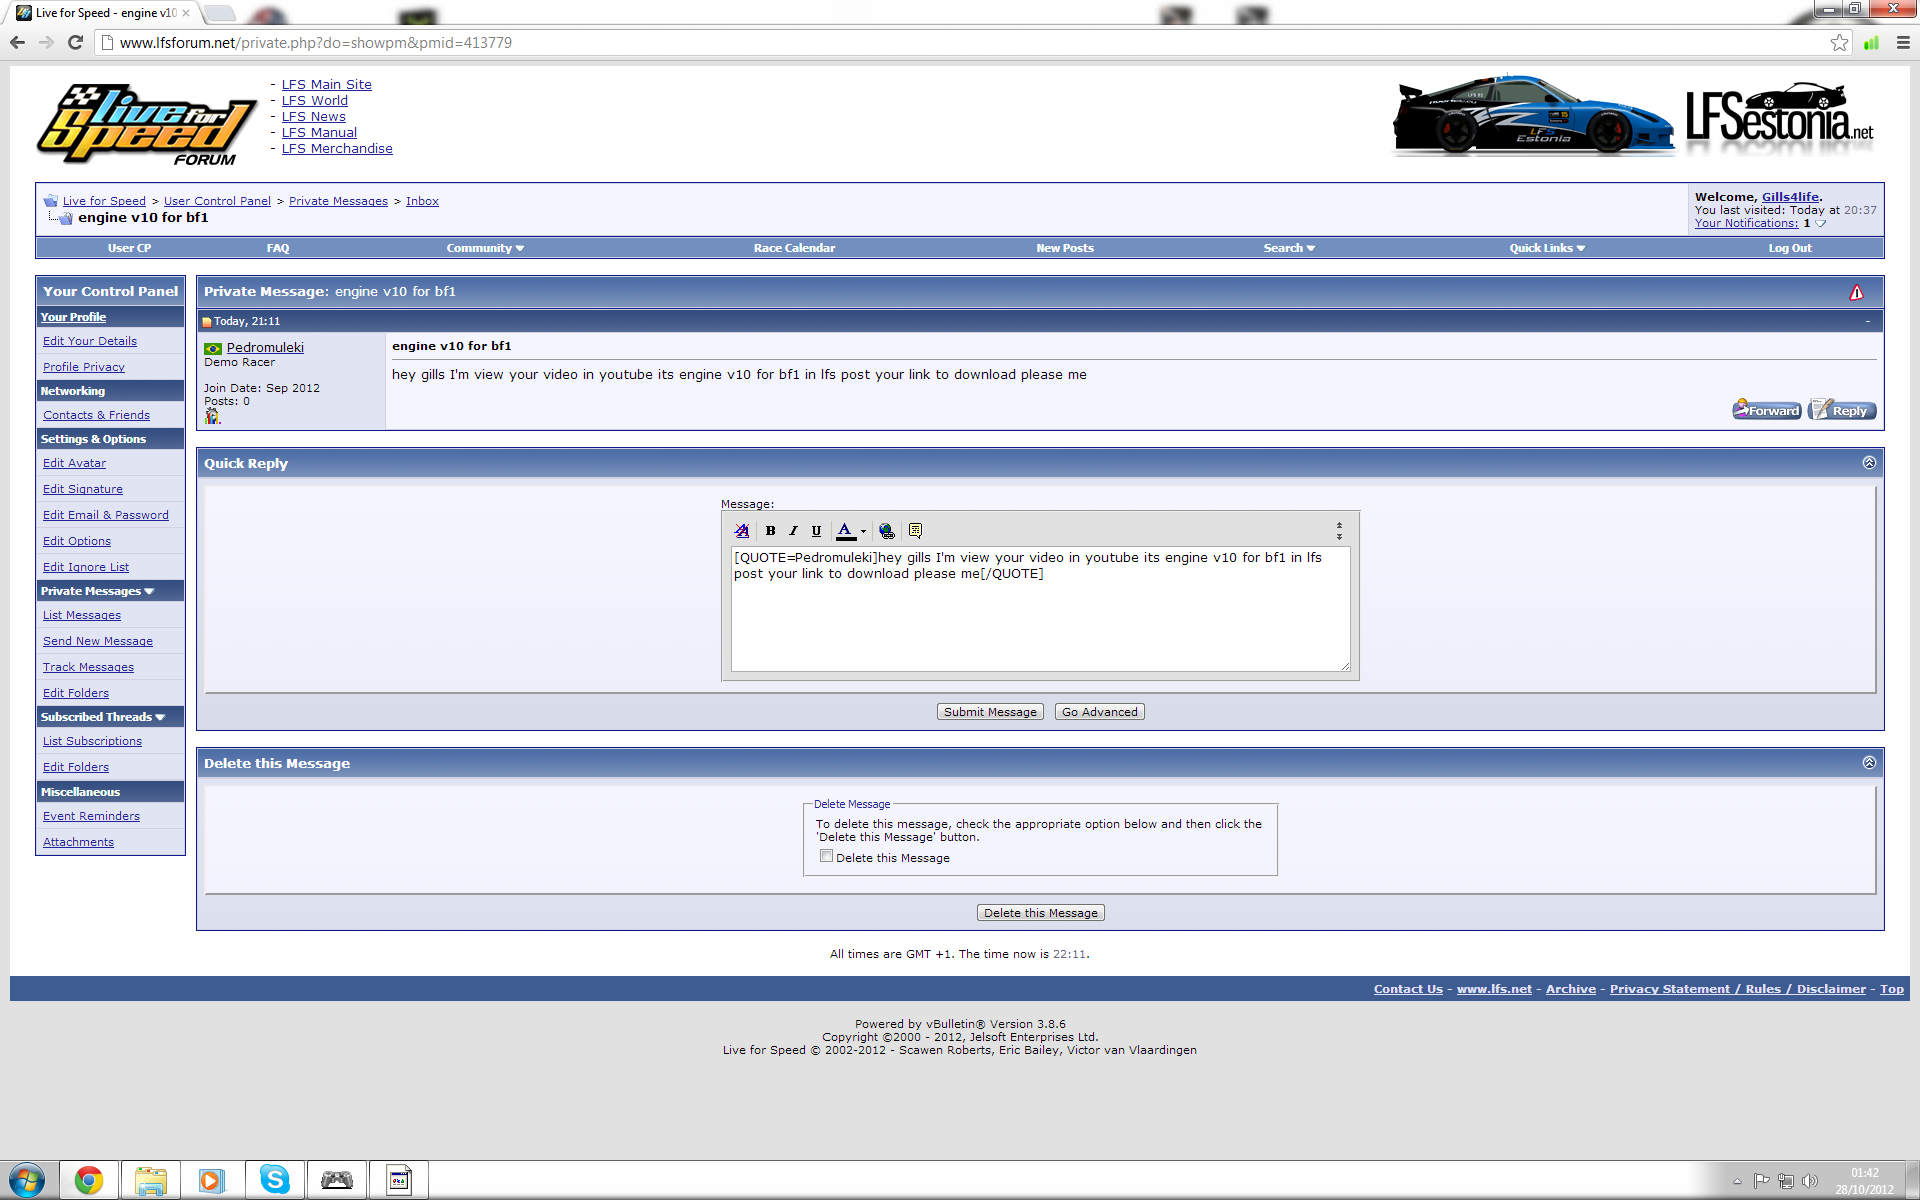Toggle underline formatting in editor
Screen dimensions: 1920x1200
(x=816, y=531)
